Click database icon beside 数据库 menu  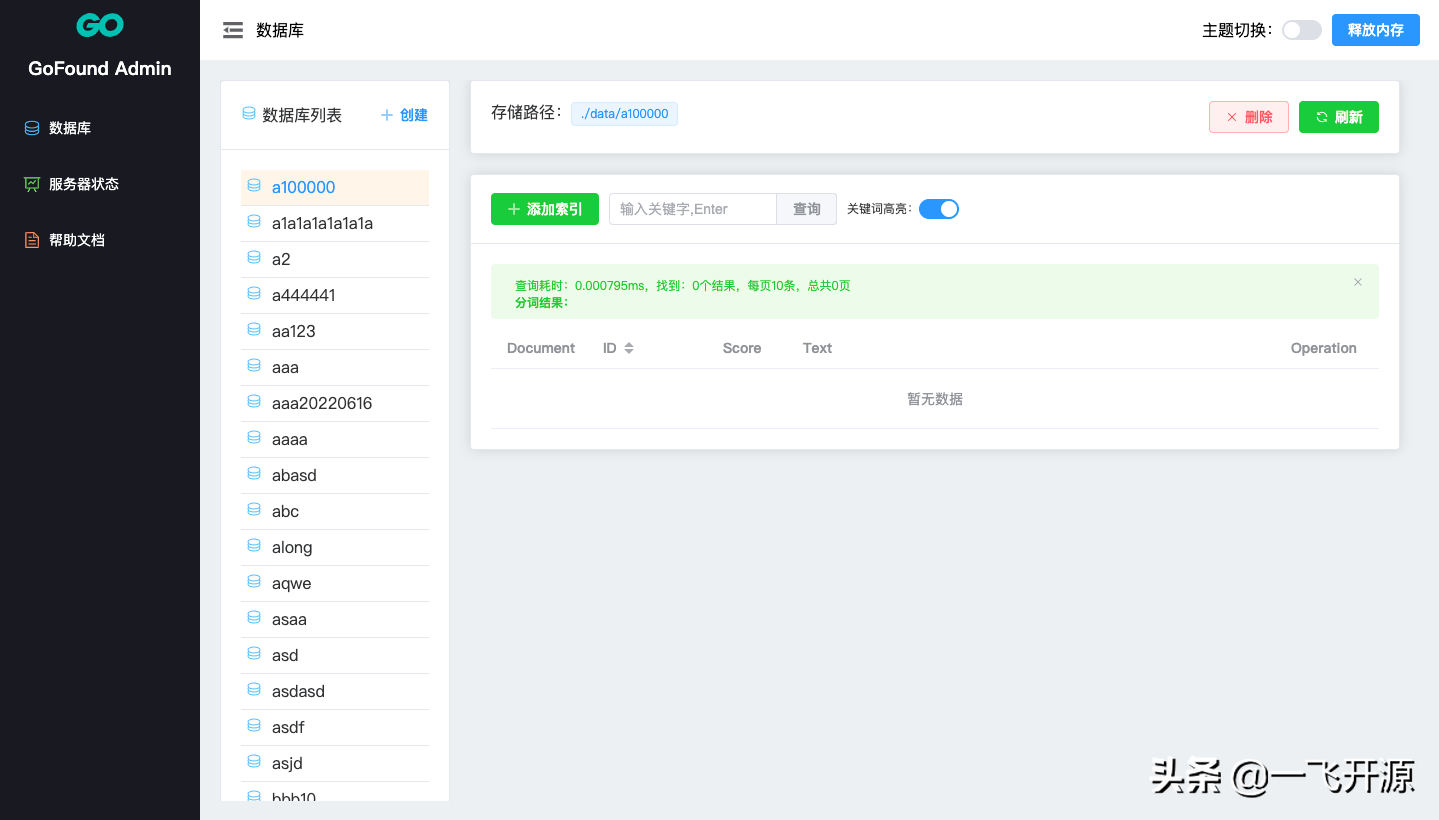32,128
